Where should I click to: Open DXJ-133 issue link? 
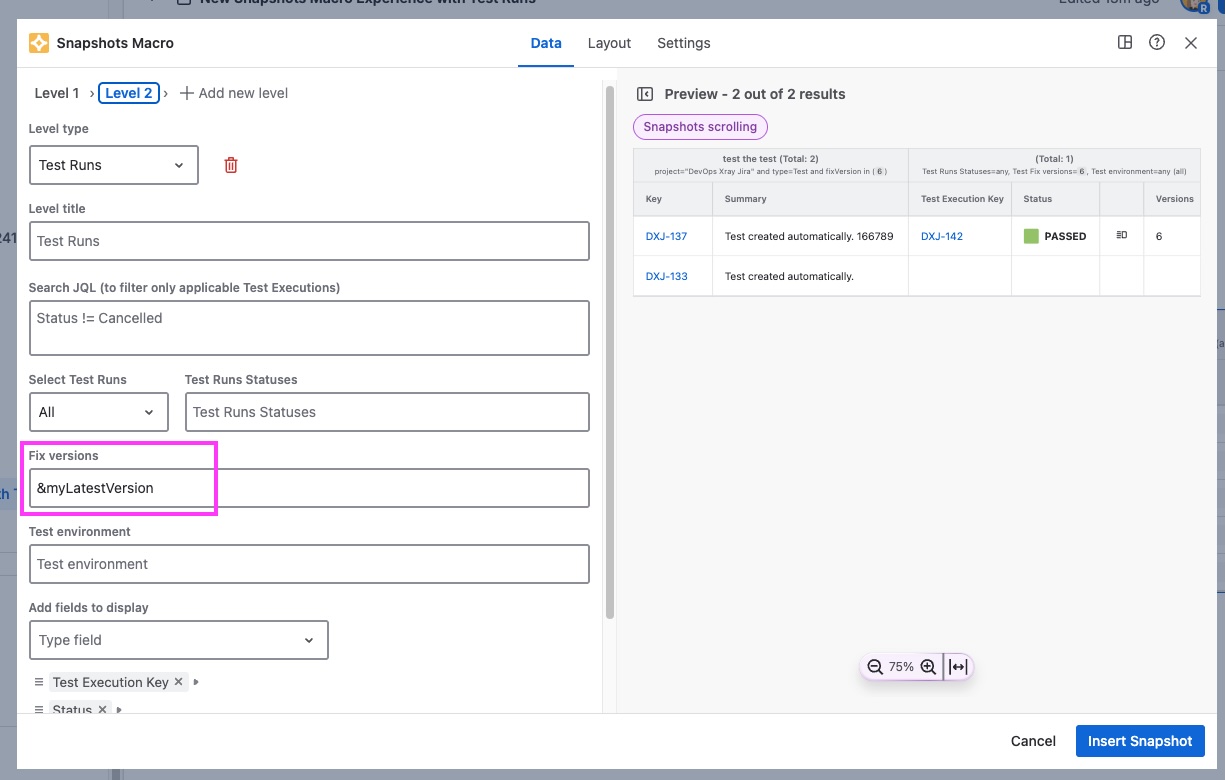tap(666, 276)
